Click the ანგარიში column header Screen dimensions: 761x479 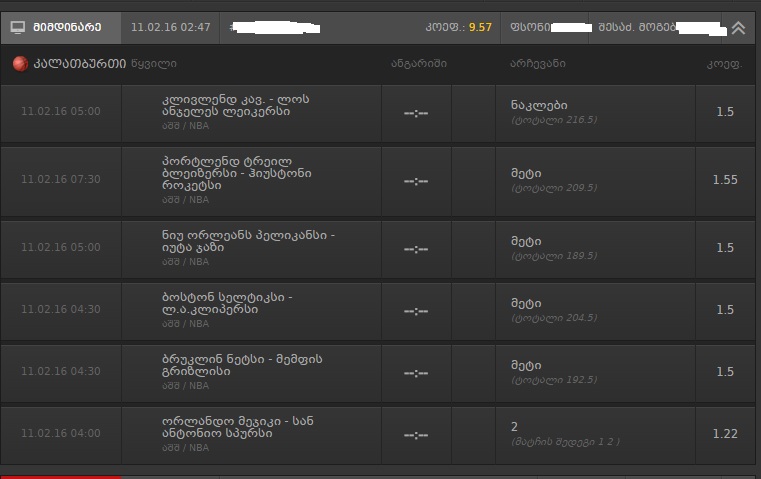419,64
